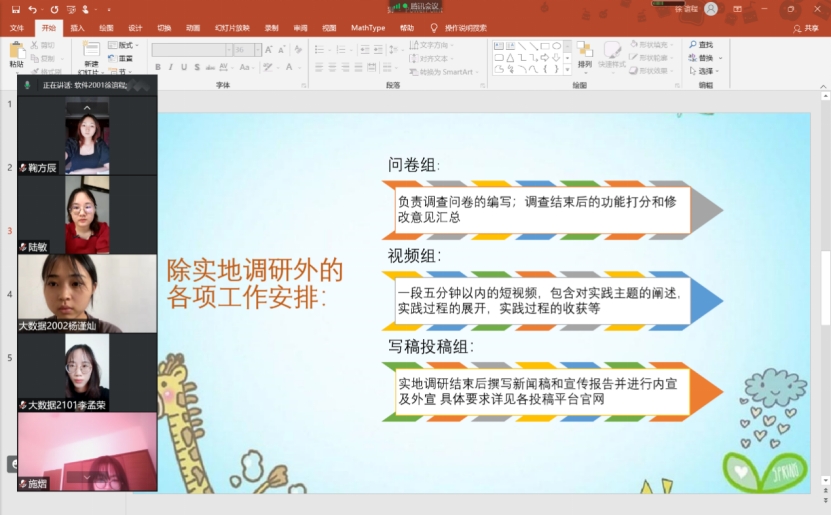Switch to the Design (设计) tab
Viewport: 831px width, 515px height.
click(135, 28)
